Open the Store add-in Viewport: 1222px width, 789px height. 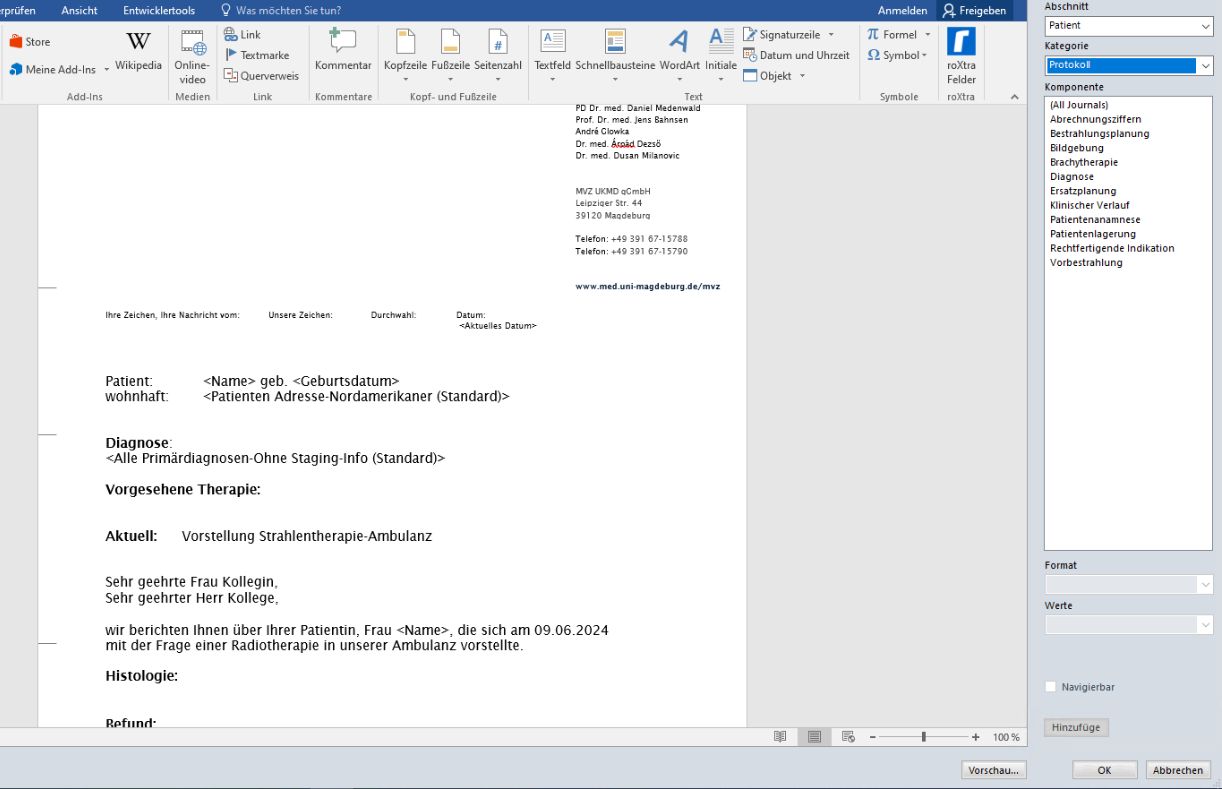(x=30, y=42)
